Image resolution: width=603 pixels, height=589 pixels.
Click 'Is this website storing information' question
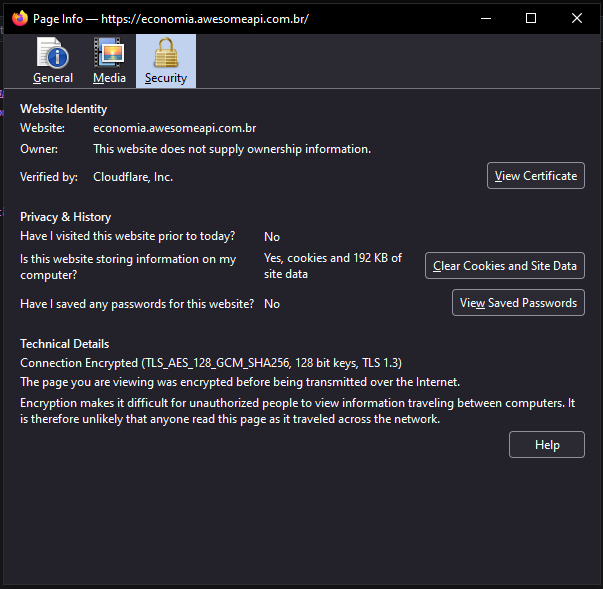pos(128,266)
